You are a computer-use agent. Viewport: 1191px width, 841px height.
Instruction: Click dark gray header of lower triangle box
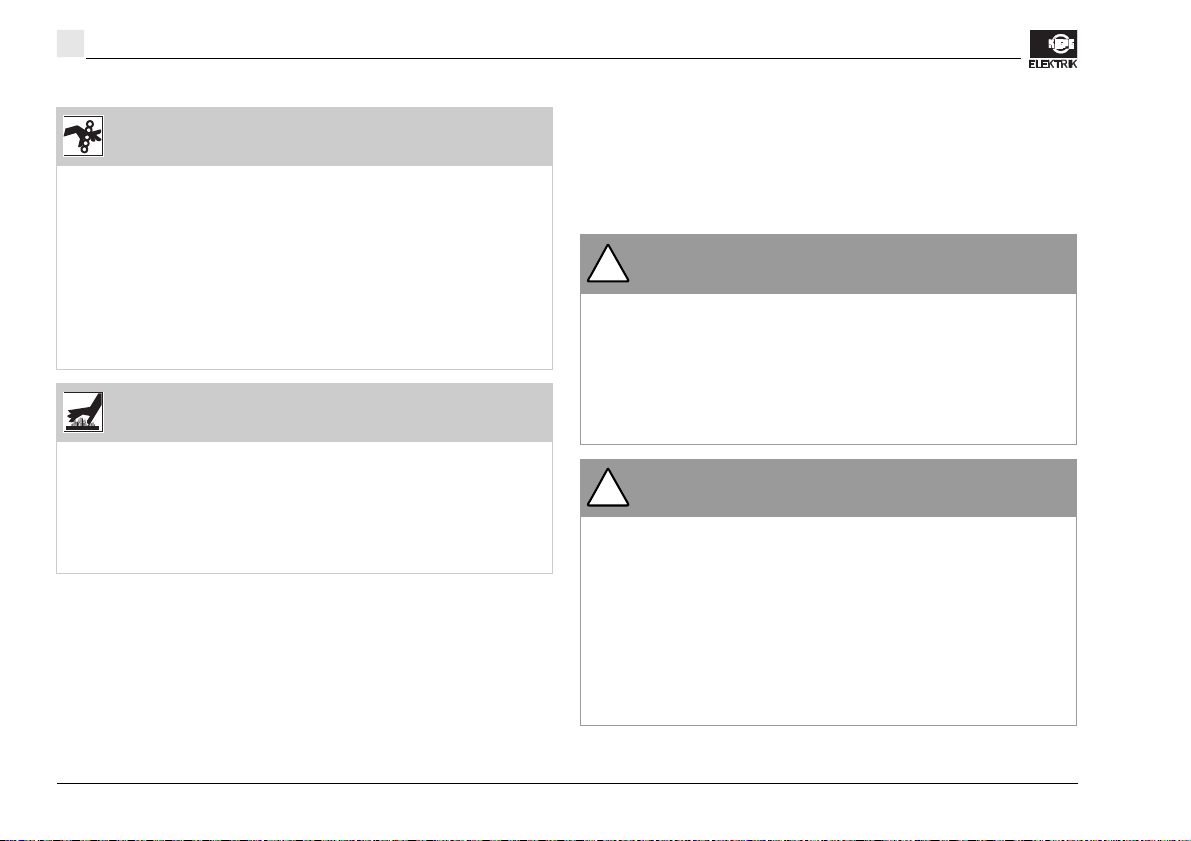(828, 488)
